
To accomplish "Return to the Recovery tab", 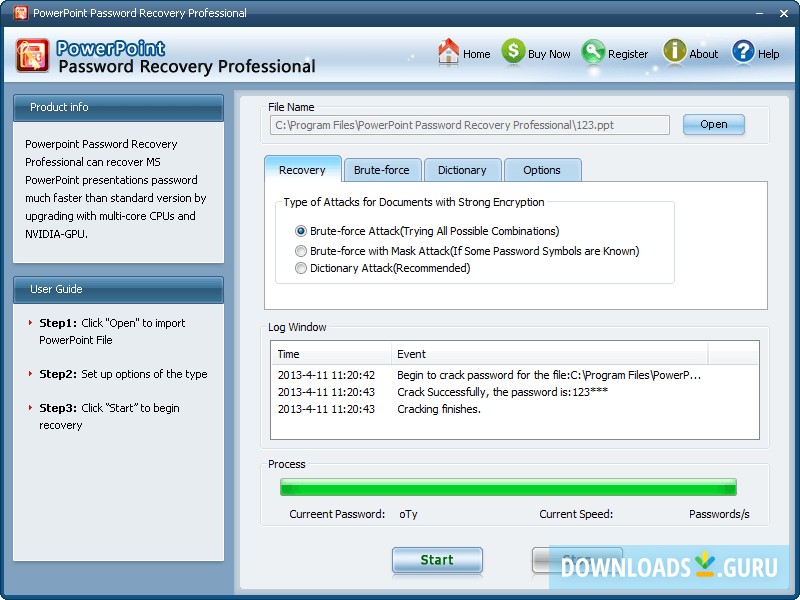I will (x=303, y=170).
